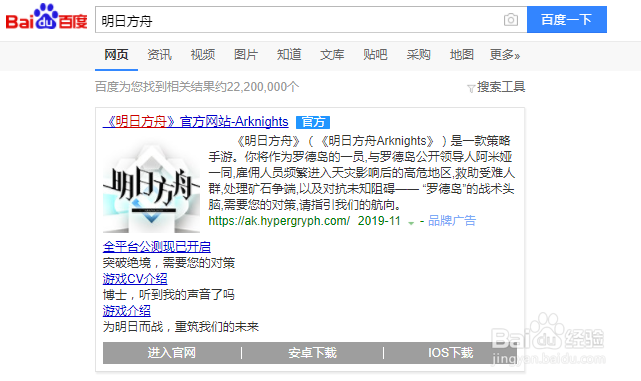The image size is (641, 381).
Task: Click text 突破绝境，需要您的对策
Action: 169,263
